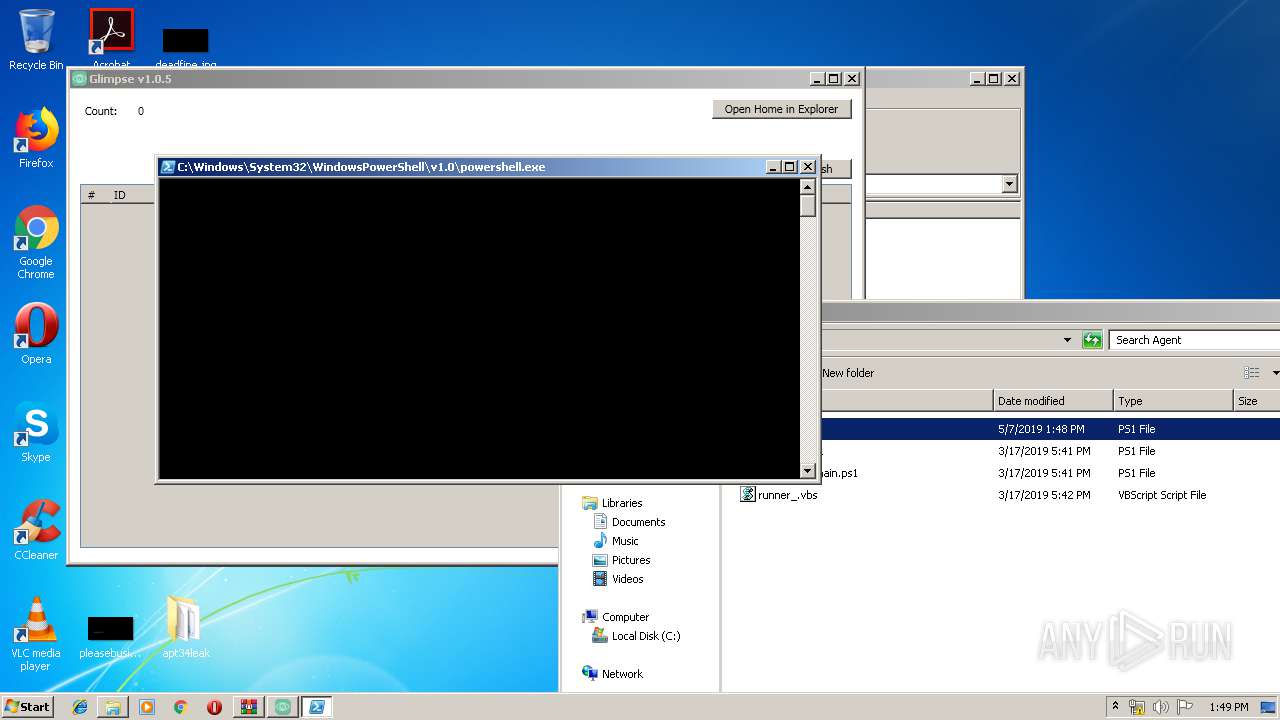Open the Firefox desktop shortcut

click(x=36, y=138)
